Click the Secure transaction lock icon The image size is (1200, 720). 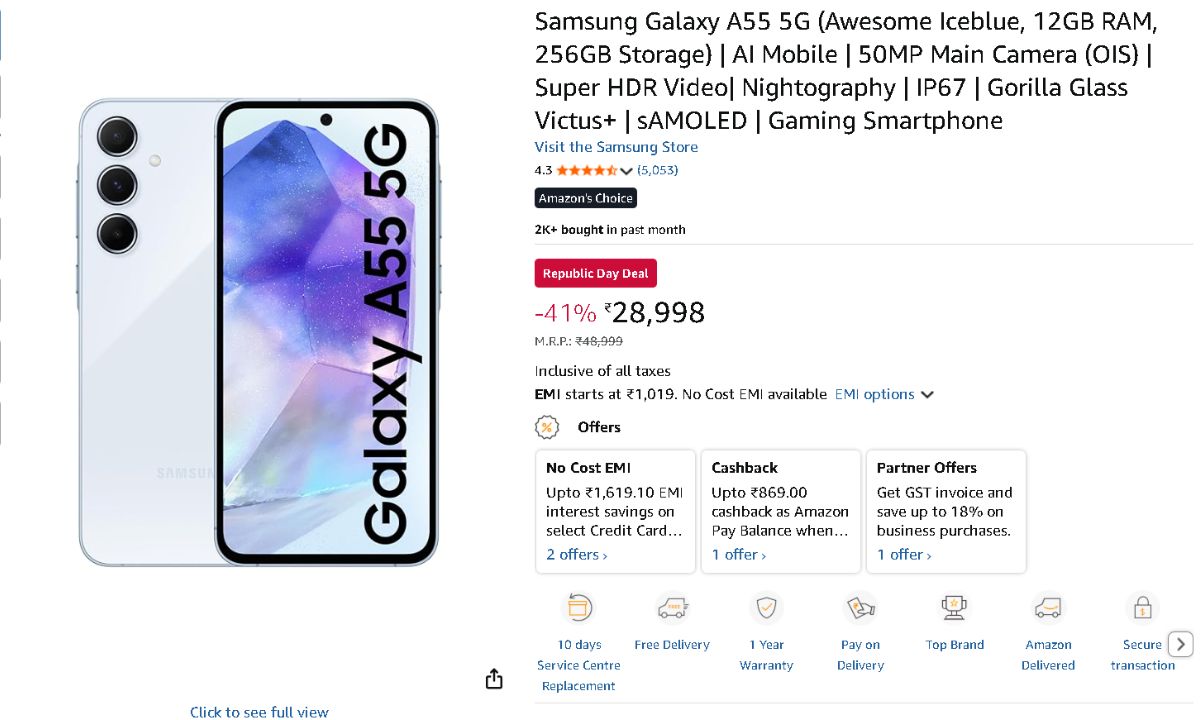click(x=1142, y=607)
